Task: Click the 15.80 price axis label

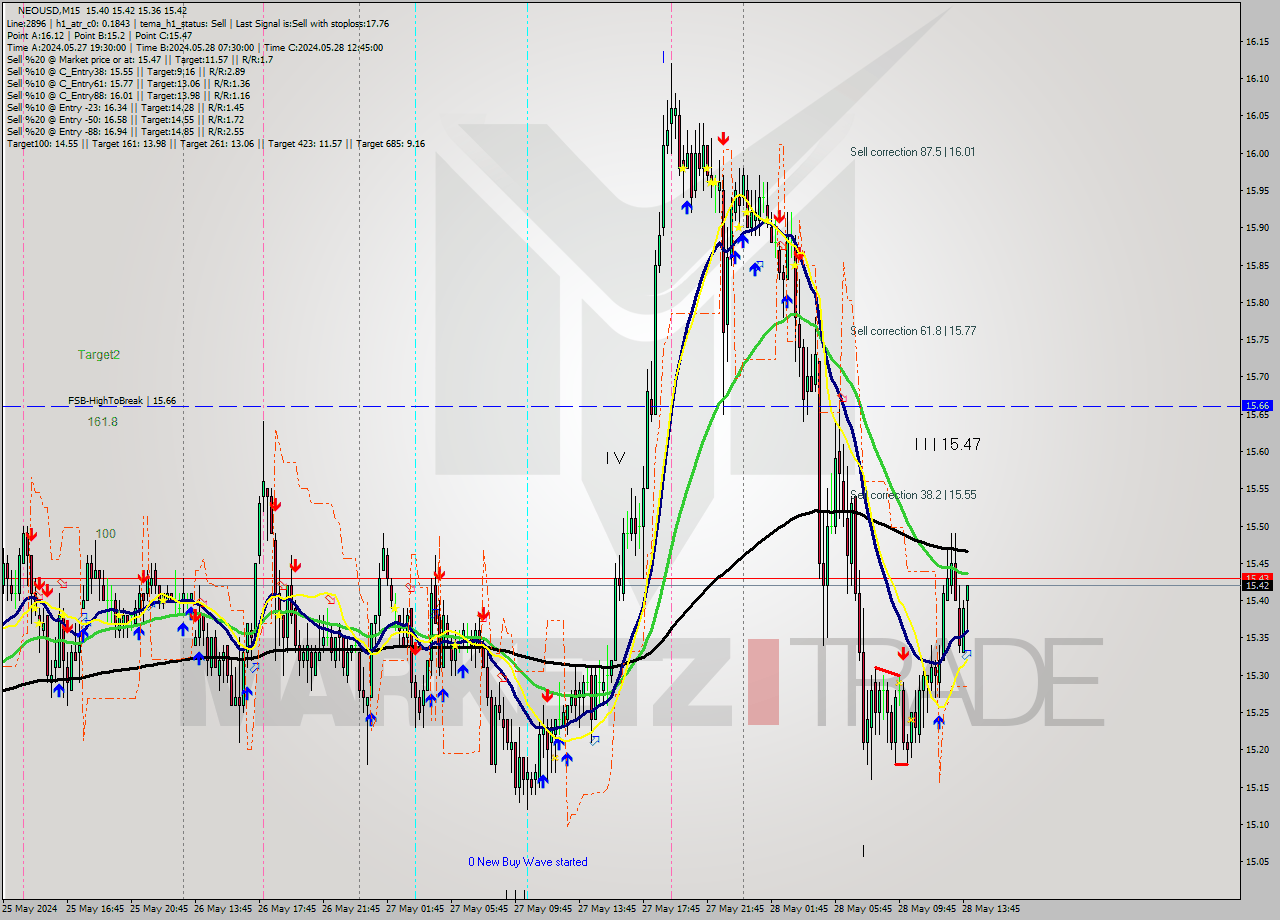Action: pos(1258,302)
